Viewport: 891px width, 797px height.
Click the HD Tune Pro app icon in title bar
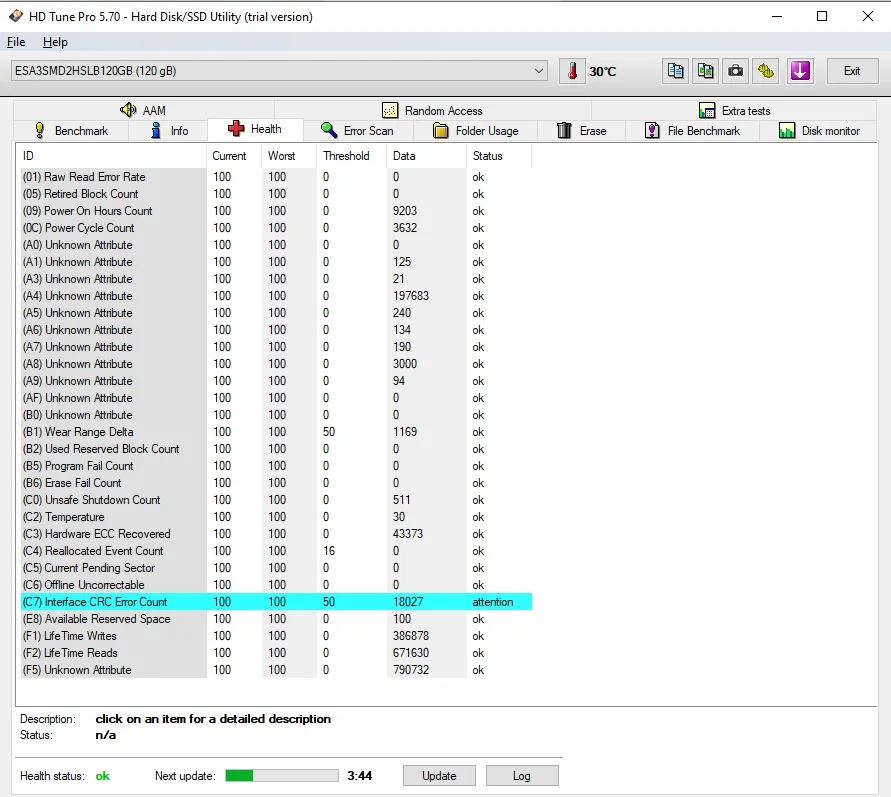(16, 16)
